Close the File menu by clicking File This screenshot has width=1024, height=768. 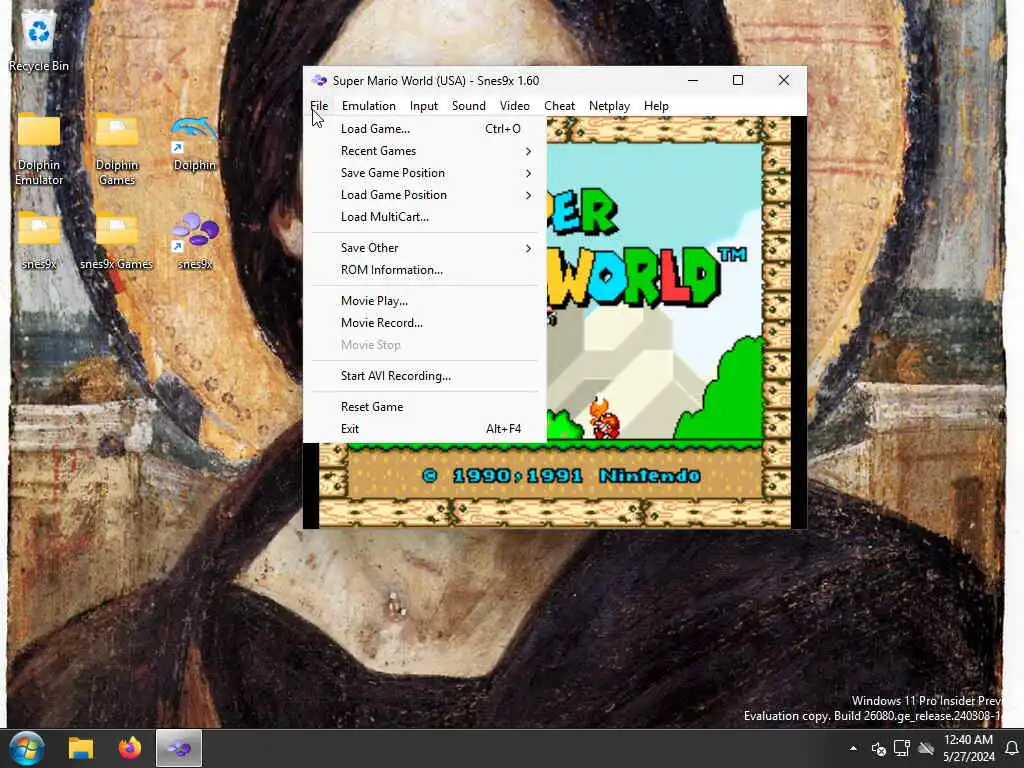[x=319, y=106]
